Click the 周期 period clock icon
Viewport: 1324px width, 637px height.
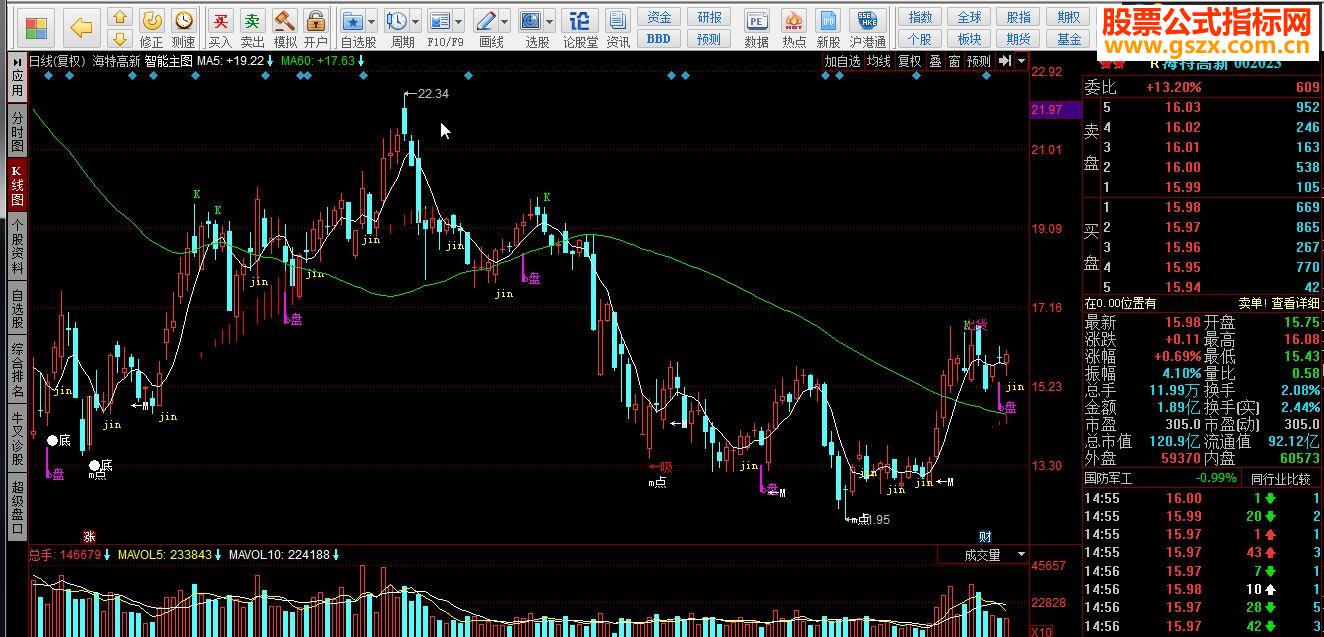396,20
